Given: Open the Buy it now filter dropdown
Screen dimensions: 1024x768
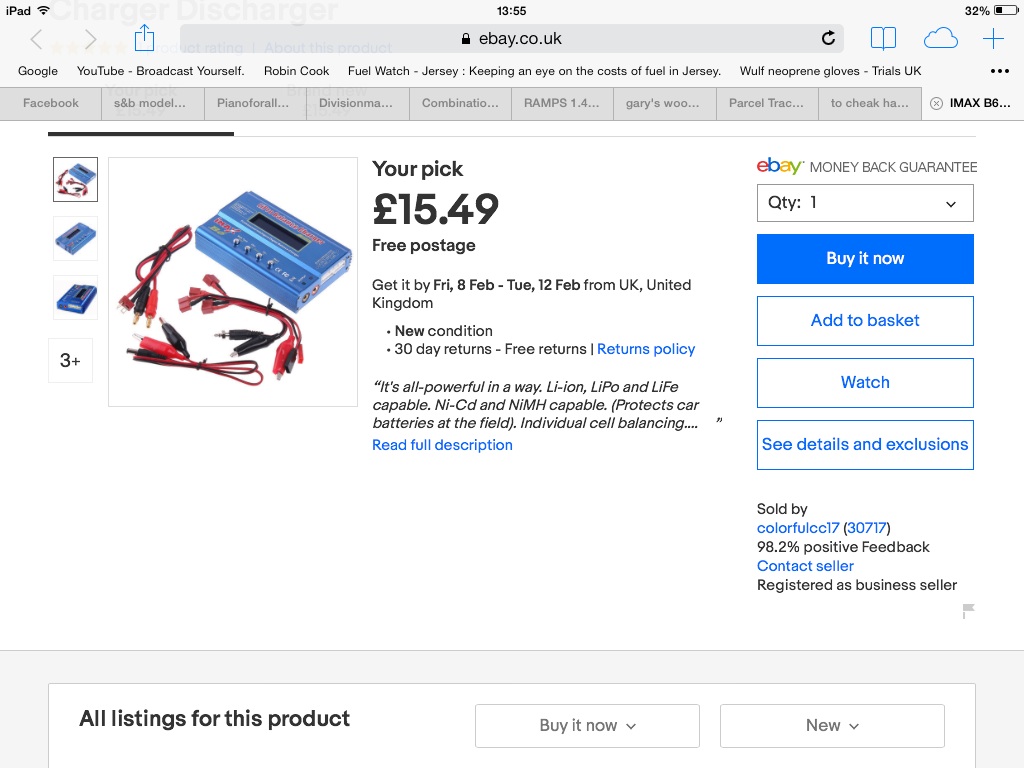Looking at the screenshot, I should pyautogui.click(x=587, y=726).
